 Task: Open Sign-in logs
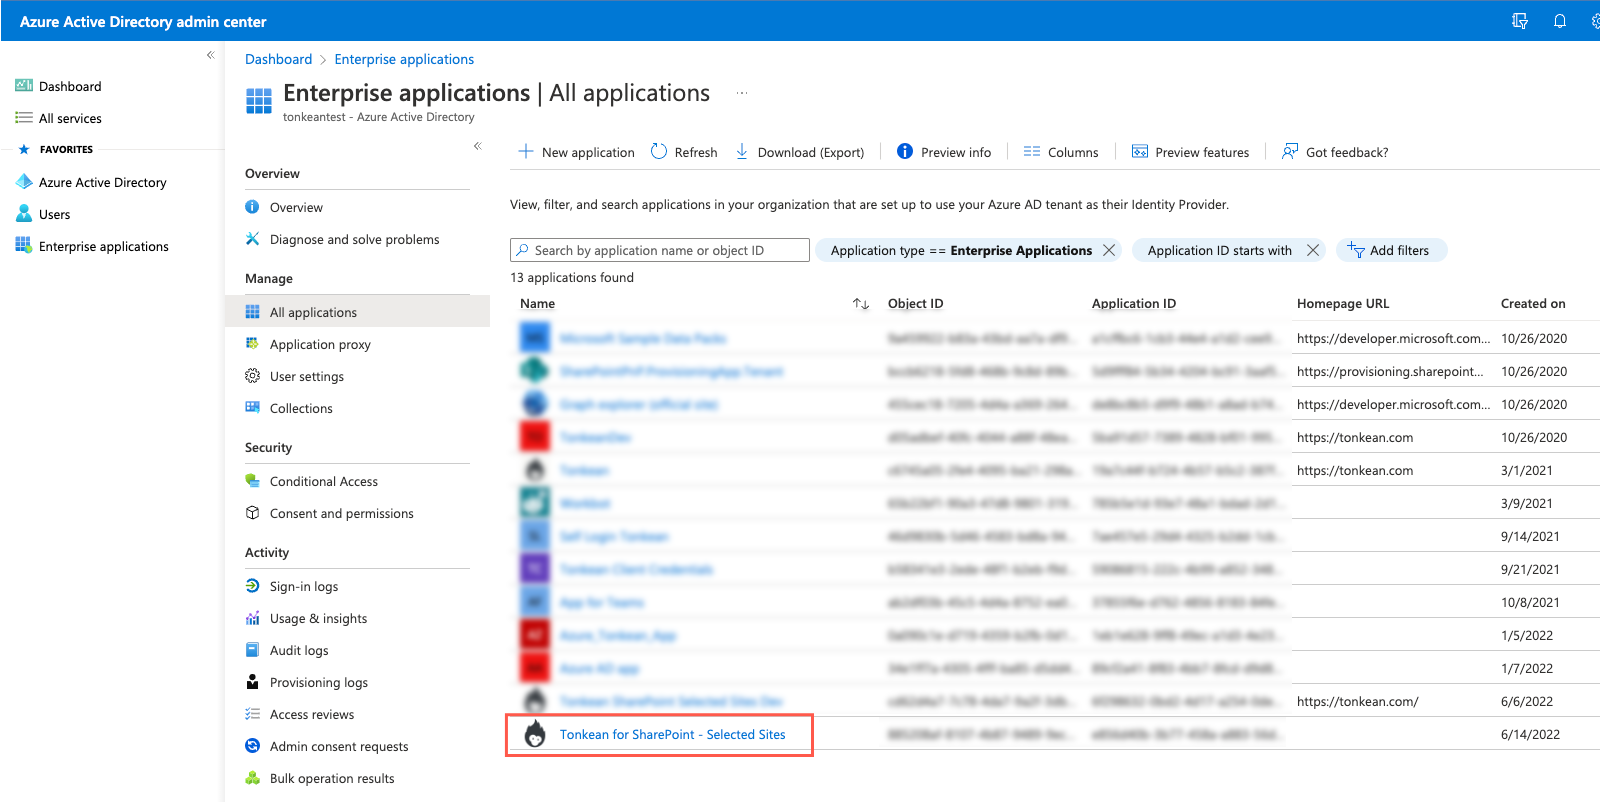click(303, 586)
